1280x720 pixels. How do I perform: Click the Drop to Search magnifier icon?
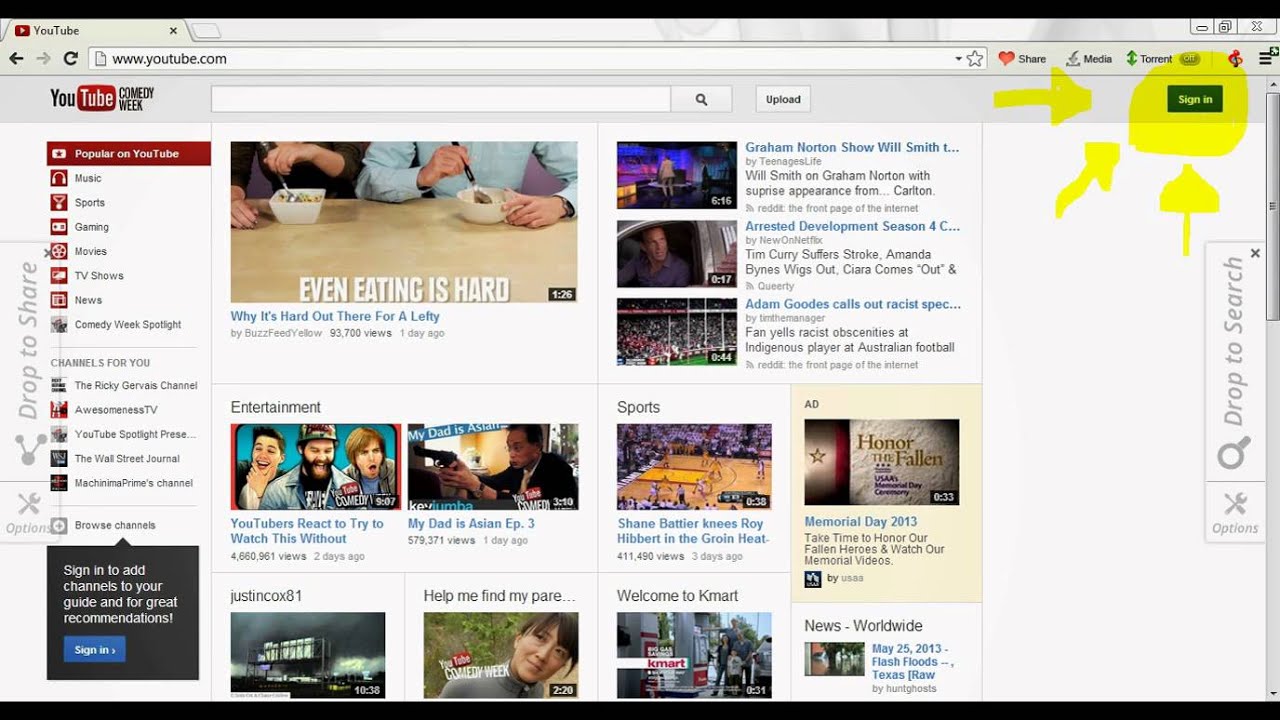pos(1233,454)
